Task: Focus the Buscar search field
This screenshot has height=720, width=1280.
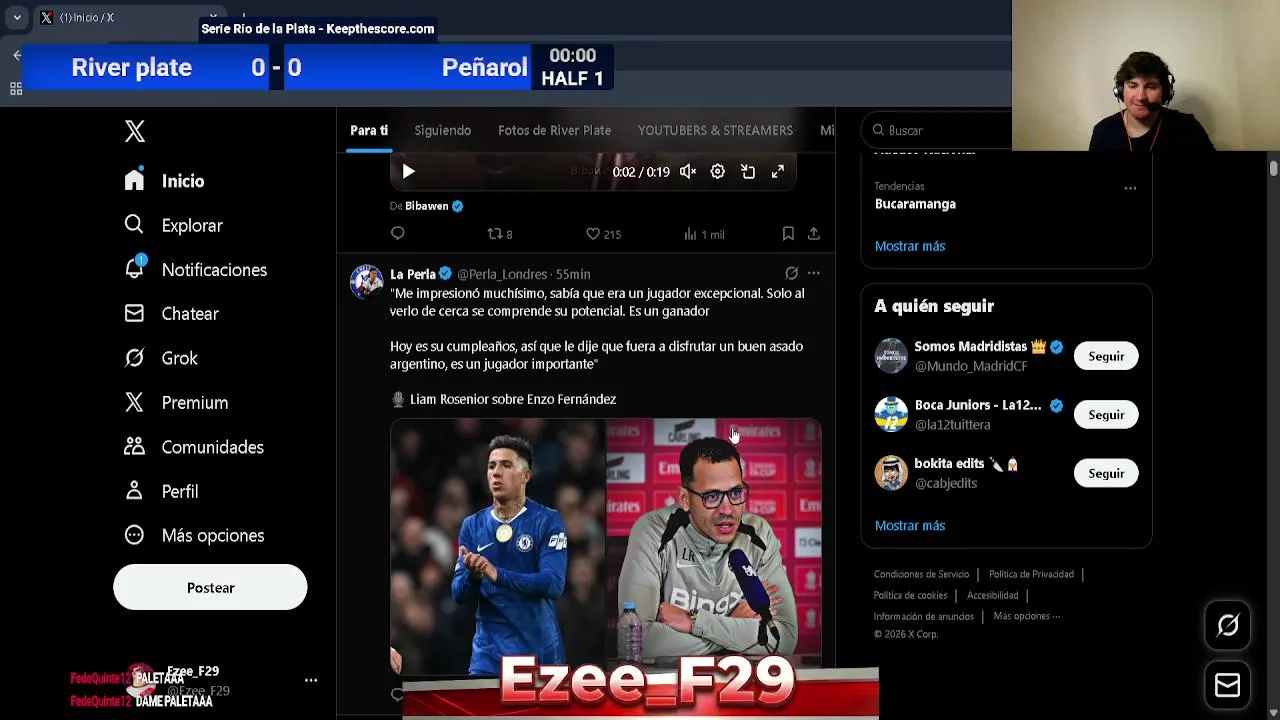Action: tap(936, 130)
